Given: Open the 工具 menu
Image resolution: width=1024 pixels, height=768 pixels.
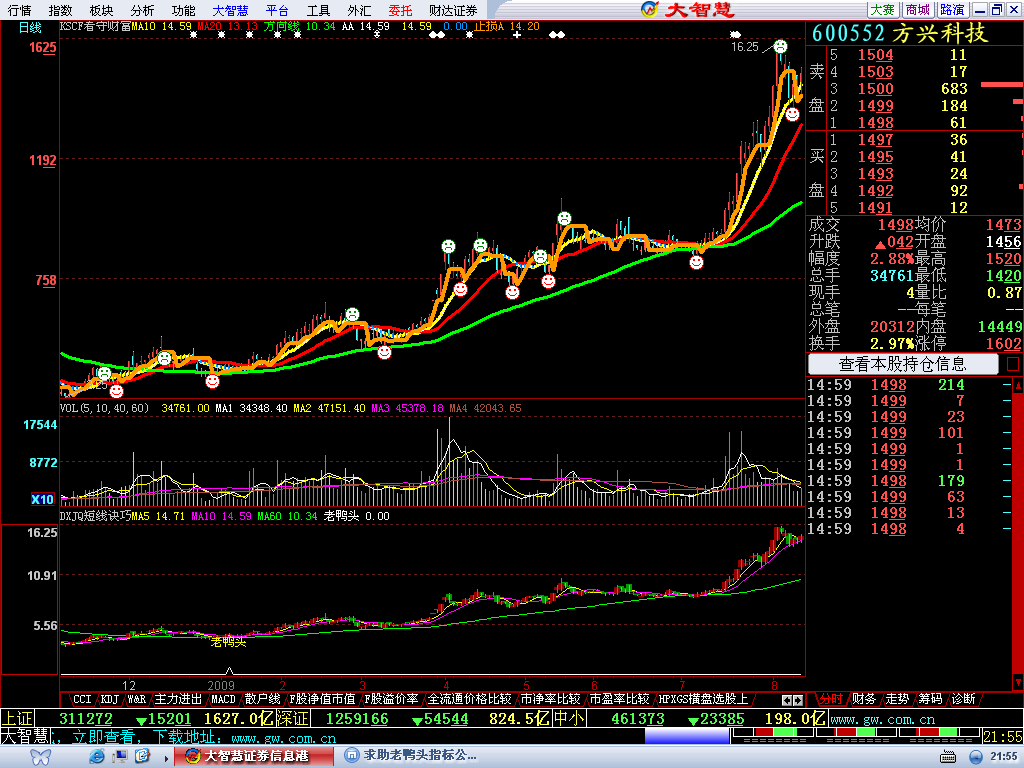Looking at the screenshot, I should point(319,10).
